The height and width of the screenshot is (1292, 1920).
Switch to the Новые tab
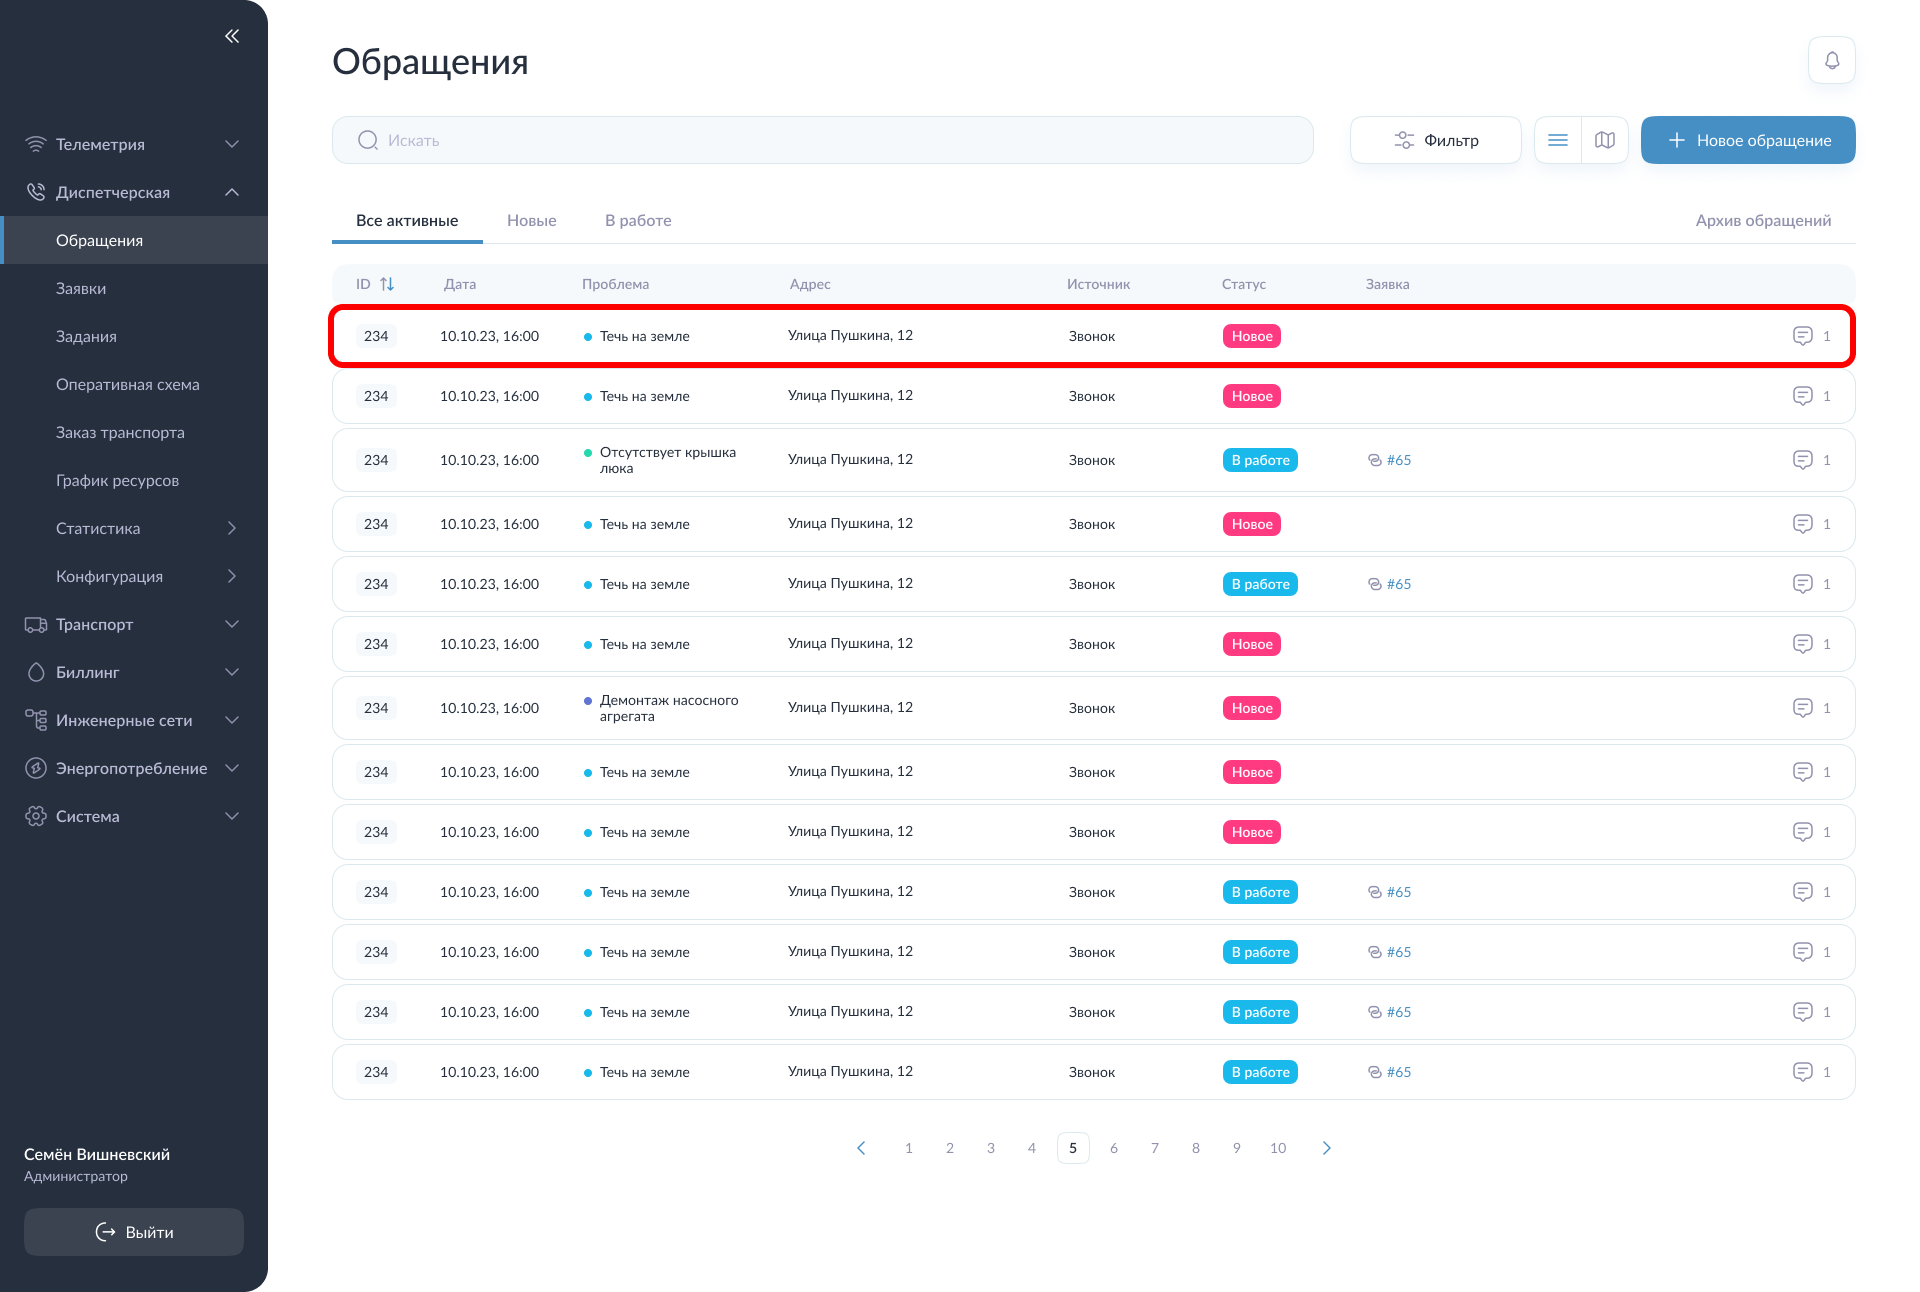(531, 220)
